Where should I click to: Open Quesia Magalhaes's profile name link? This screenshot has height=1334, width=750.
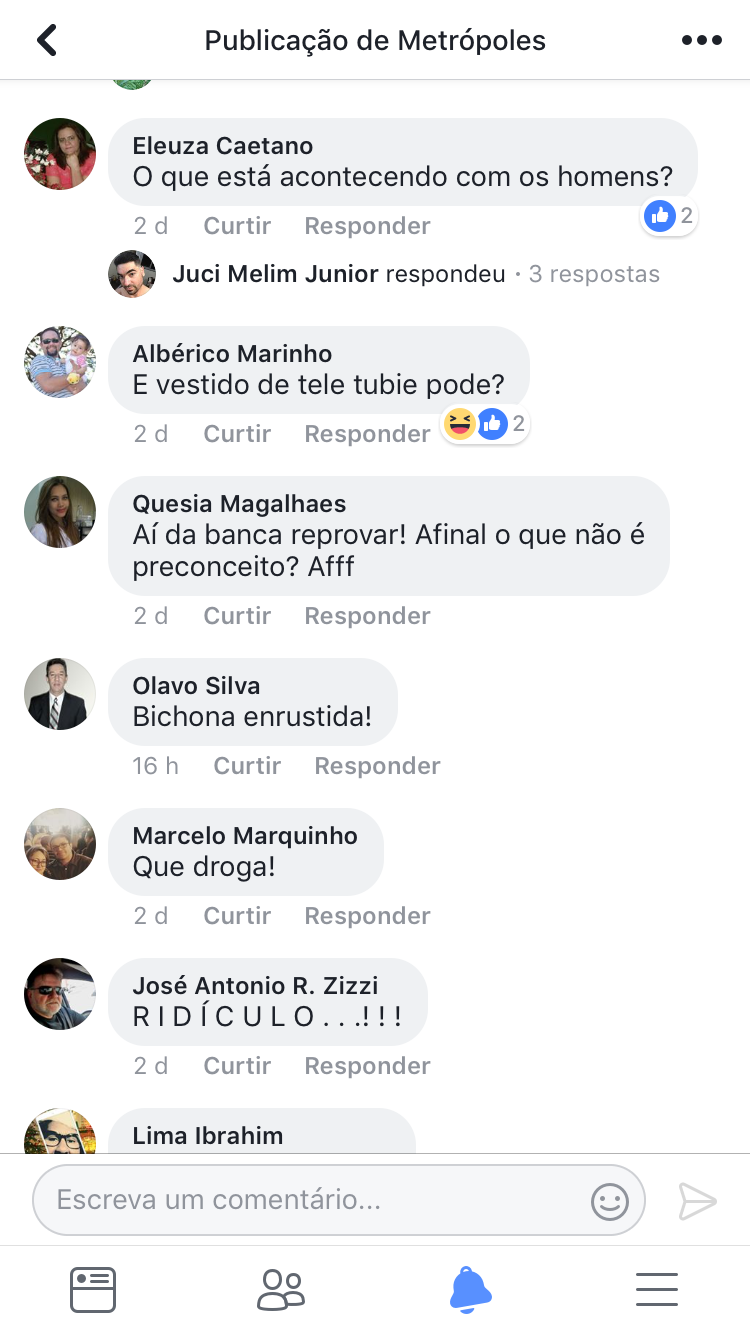pyautogui.click(x=239, y=504)
